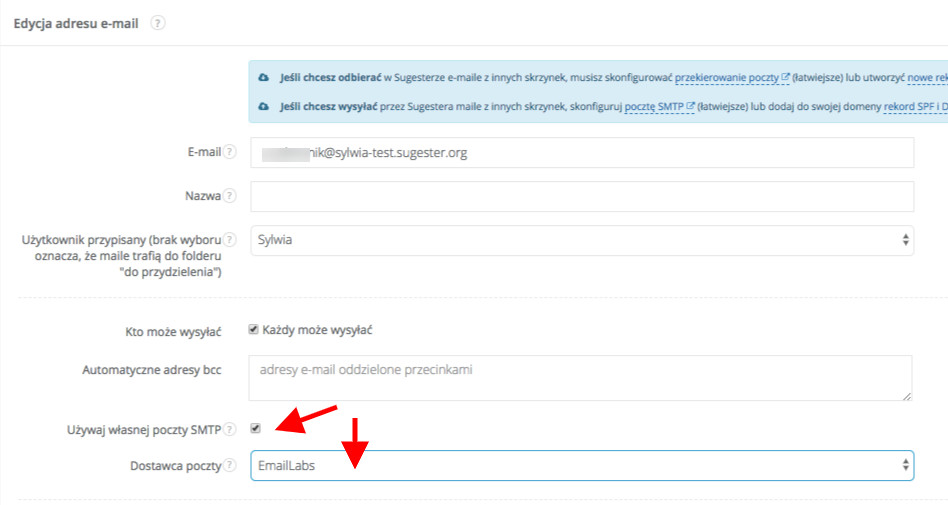Viewport: 948px width, 505px height.
Task: Open the 'pocztę SMTP' link
Action: pyautogui.click(x=654, y=106)
